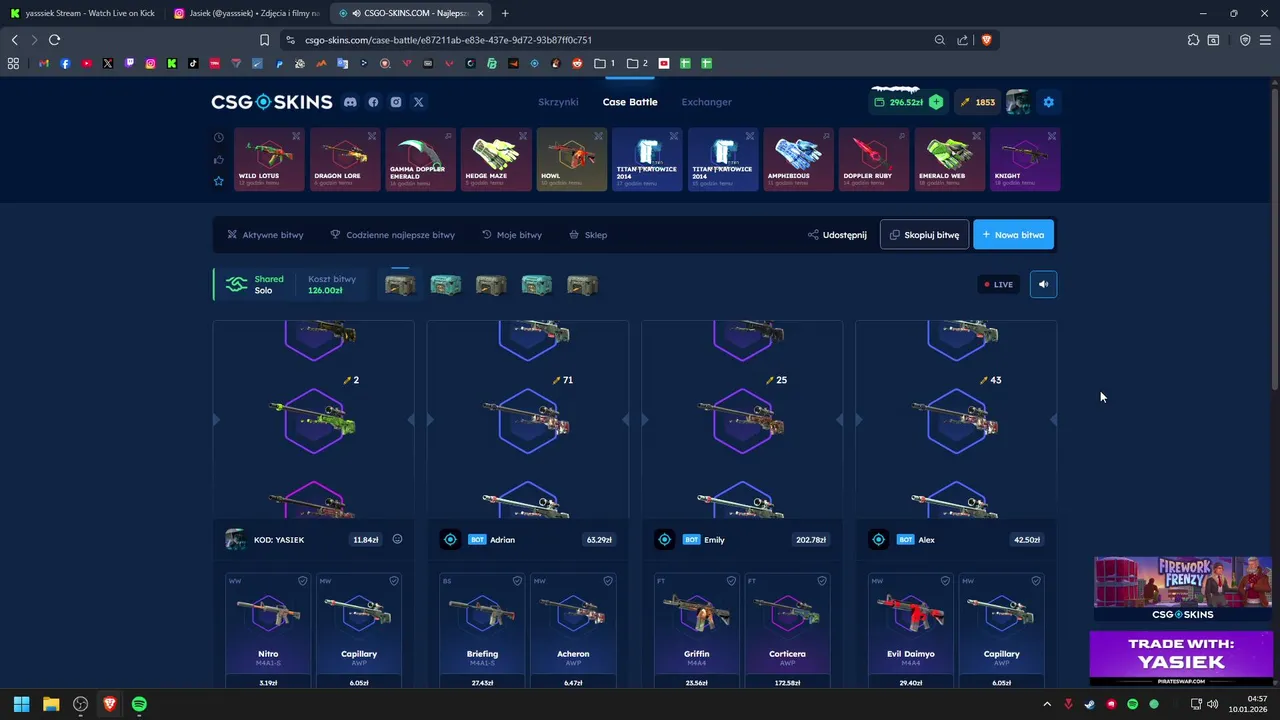1280x720 pixels.
Task: Open the Case Battle tab
Action: click(x=630, y=102)
